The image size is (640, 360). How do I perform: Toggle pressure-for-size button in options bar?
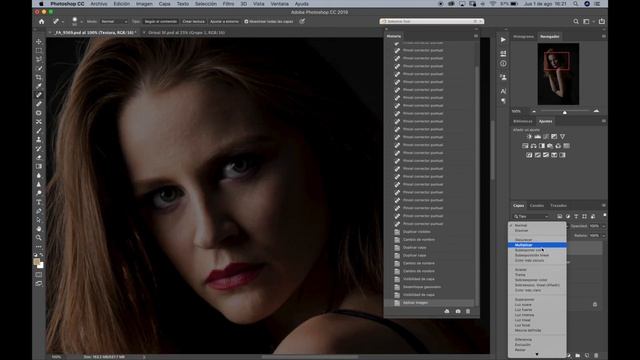coord(302,21)
